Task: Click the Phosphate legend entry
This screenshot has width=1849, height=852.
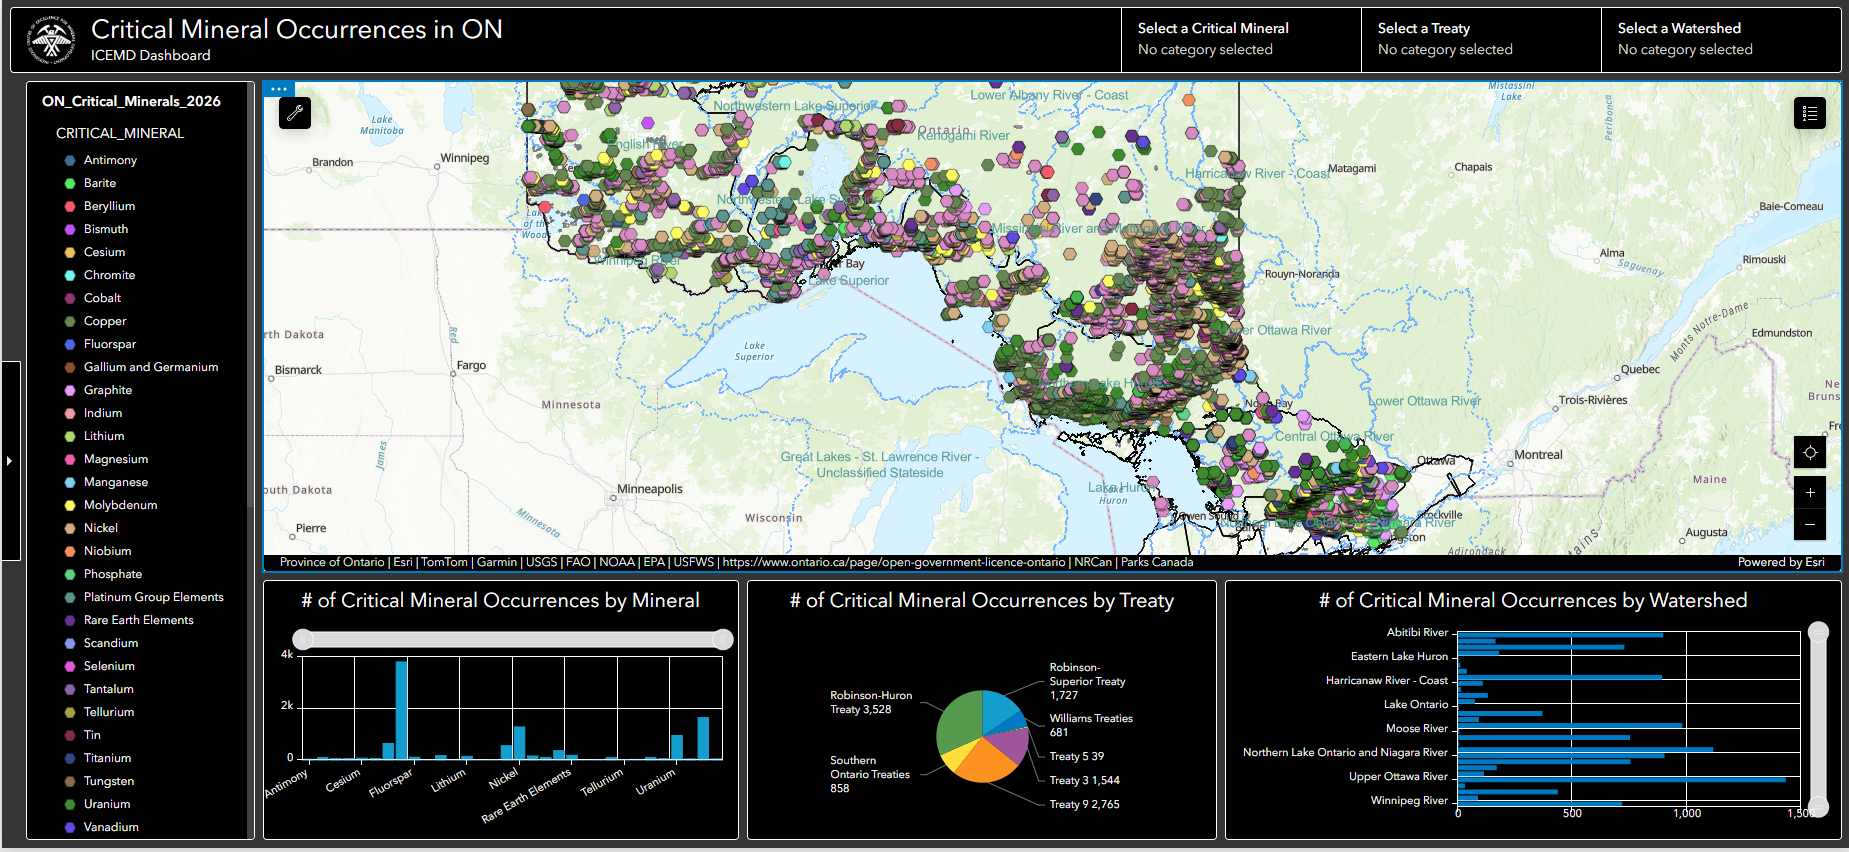Action: pyautogui.click(x=113, y=574)
